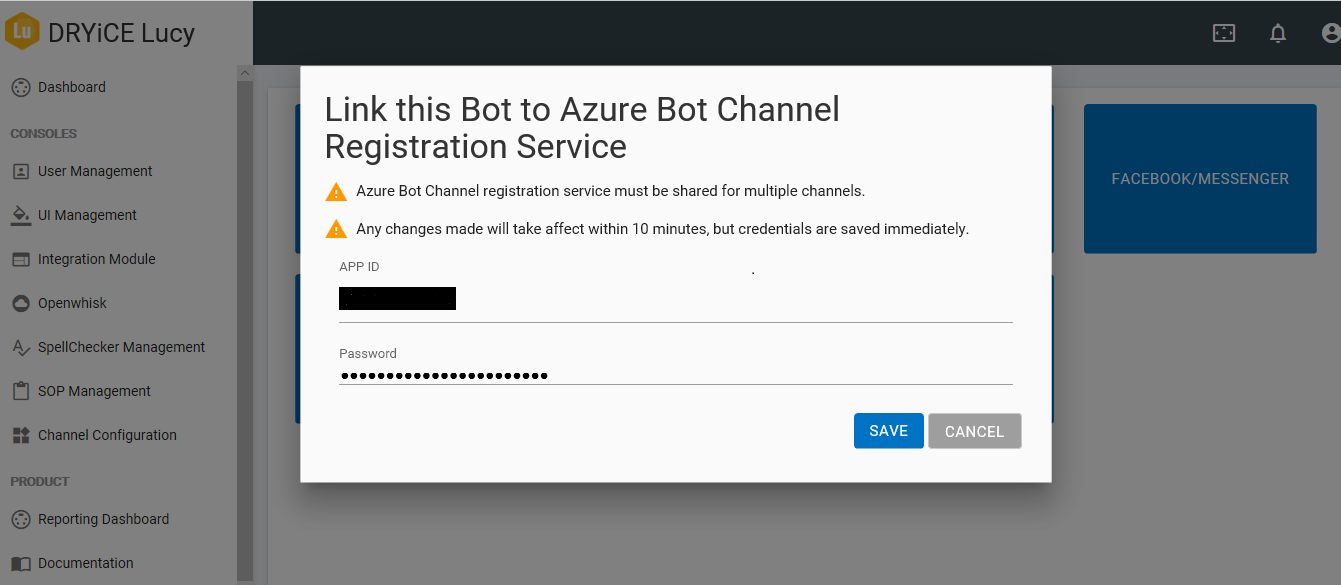Open the Channel Configuration menu item
This screenshot has width=1341, height=585.
click(107, 435)
